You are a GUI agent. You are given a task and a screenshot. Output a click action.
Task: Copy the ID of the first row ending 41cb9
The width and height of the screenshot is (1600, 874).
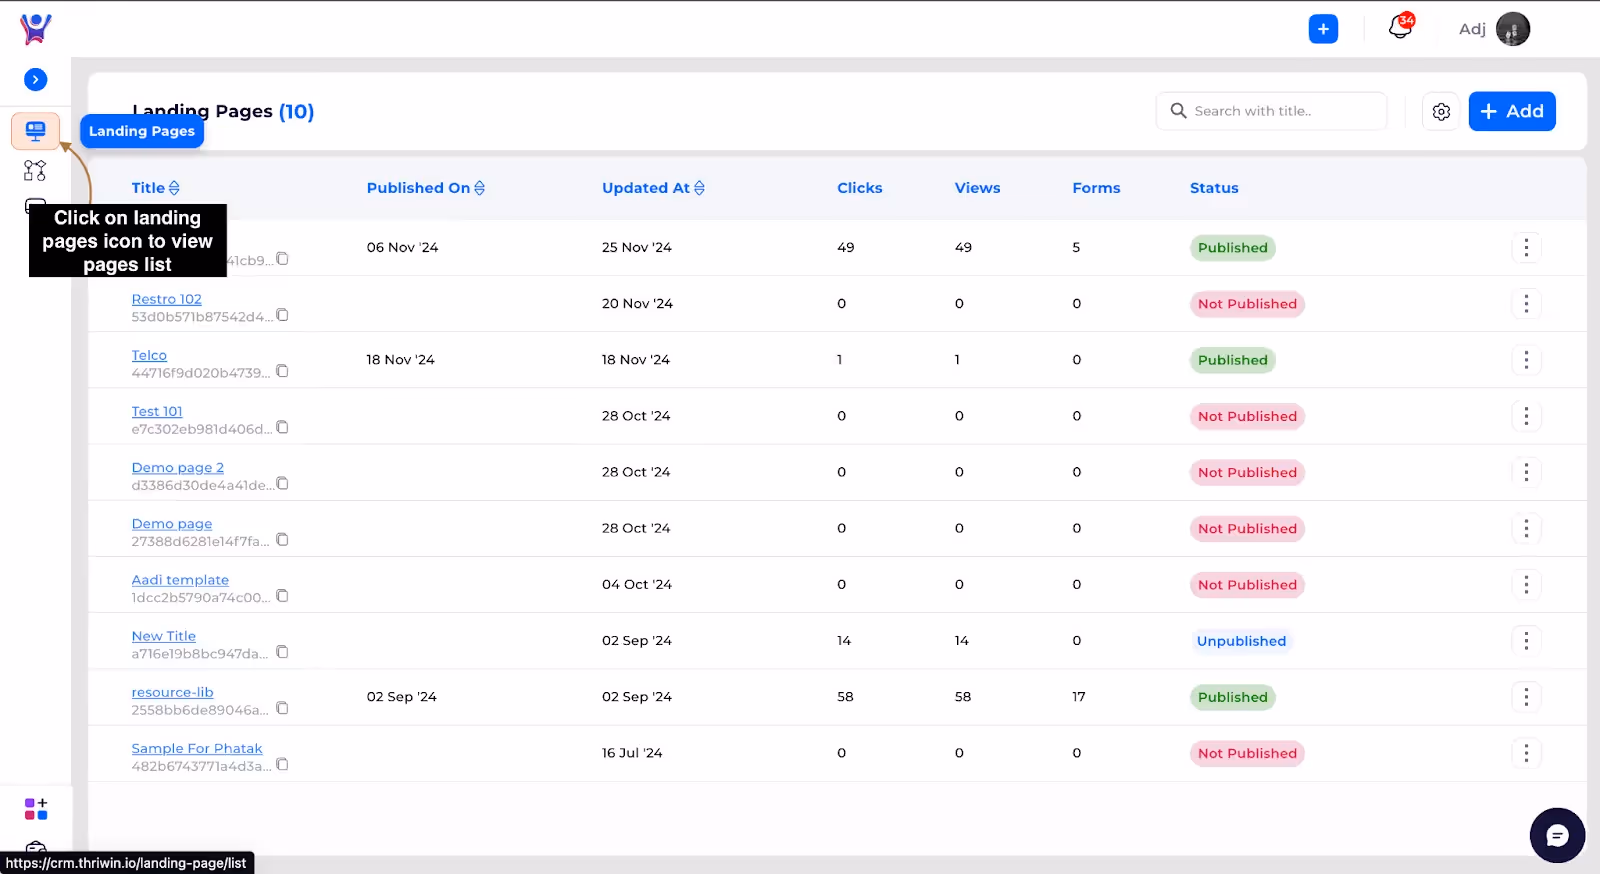tap(283, 259)
